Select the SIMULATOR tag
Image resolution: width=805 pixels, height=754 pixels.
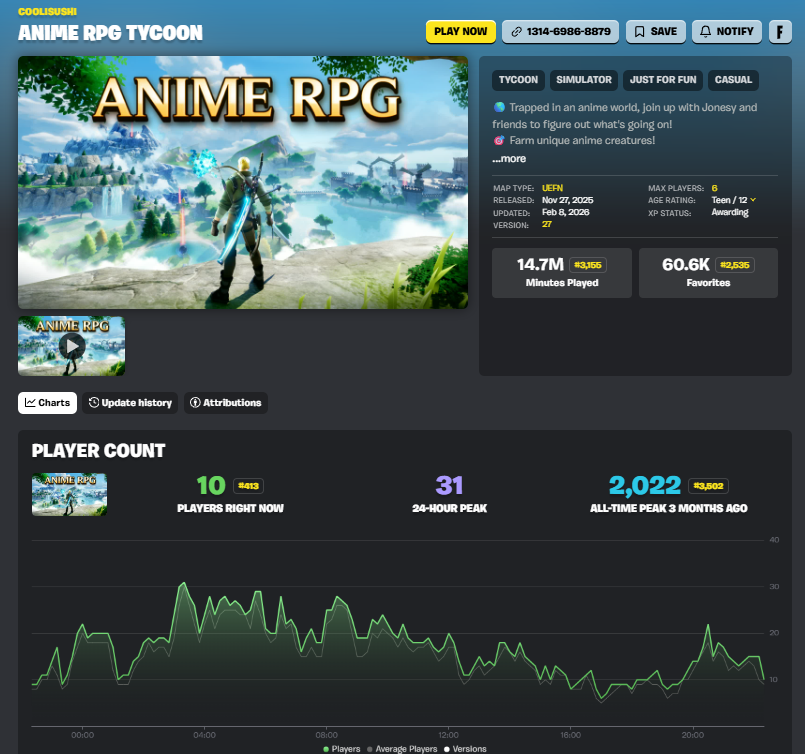(584, 80)
